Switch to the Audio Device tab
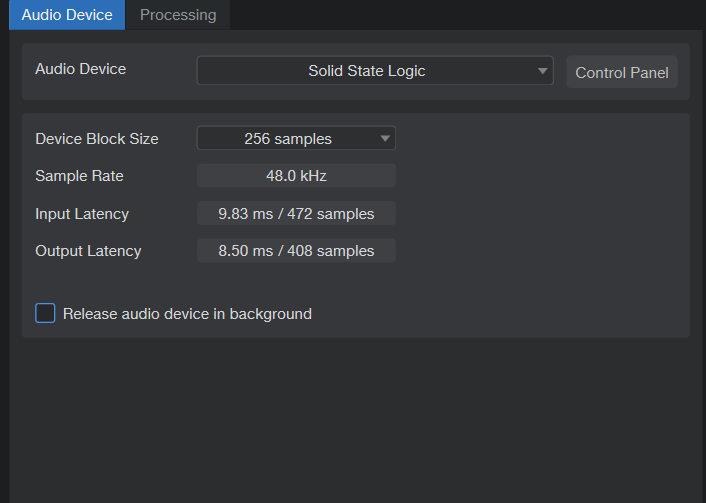Image resolution: width=706 pixels, height=503 pixels. click(67, 15)
